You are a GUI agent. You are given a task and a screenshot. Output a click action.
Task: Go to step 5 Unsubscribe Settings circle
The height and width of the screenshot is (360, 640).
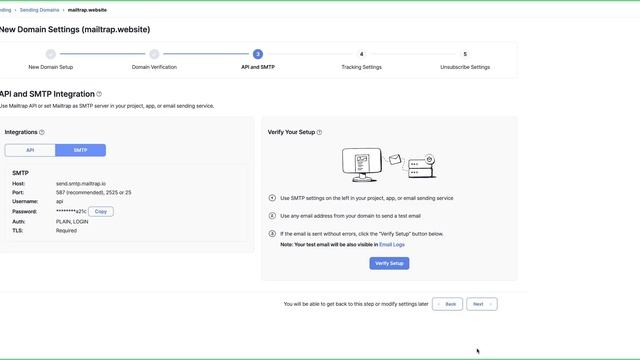click(x=465, y=54)
